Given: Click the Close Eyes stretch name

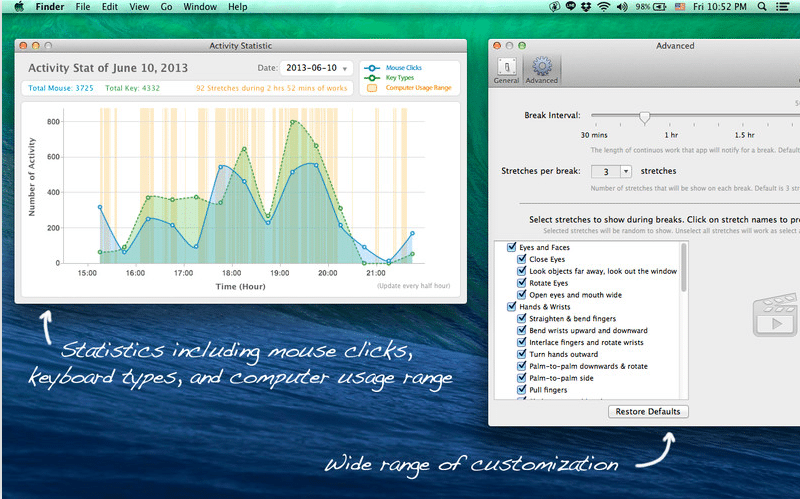Looking at the screenshot, I should click(547, 259).
